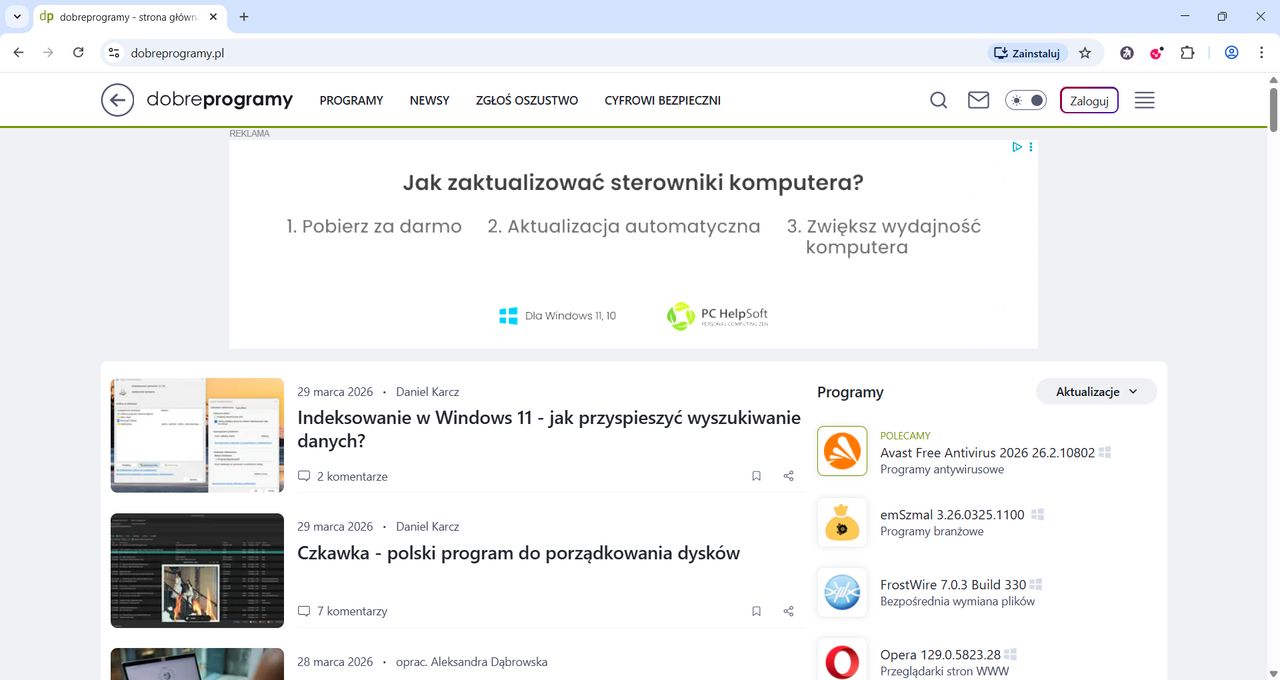The image size is (1280, 680).
Task: Click the AdChoices triangle icon on ad
Action: 1017,147
